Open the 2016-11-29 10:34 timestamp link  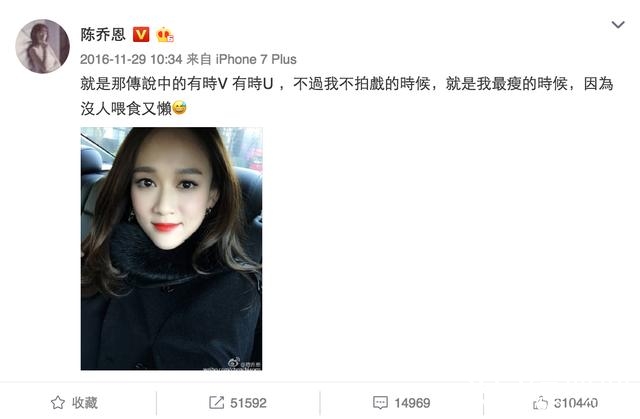click(x=131, y=60)
